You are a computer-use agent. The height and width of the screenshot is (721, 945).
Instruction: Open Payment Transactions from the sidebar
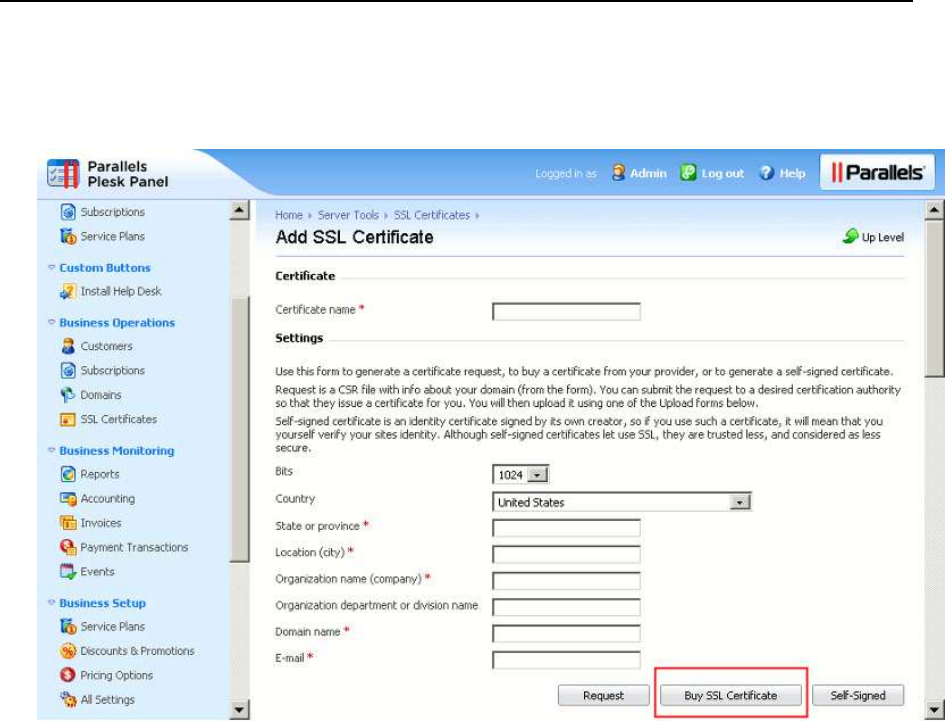[x=134, y=547]
